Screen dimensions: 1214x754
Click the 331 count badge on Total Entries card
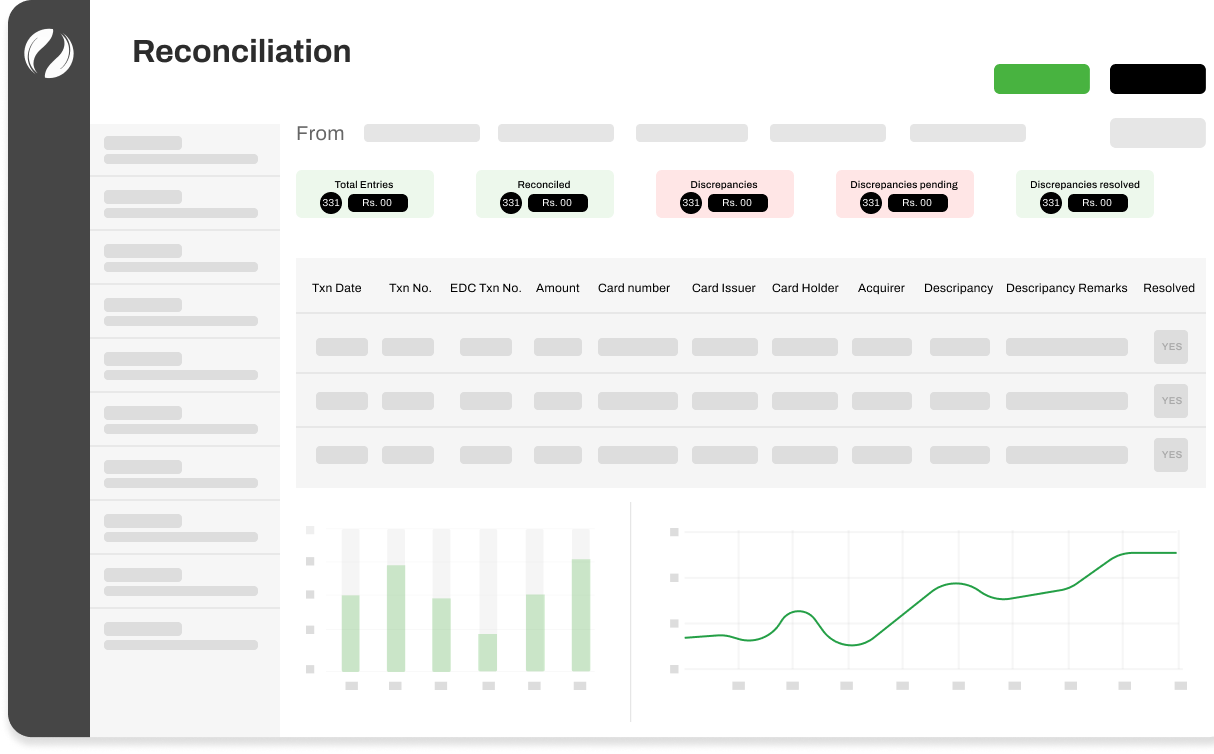coord(330,203)
